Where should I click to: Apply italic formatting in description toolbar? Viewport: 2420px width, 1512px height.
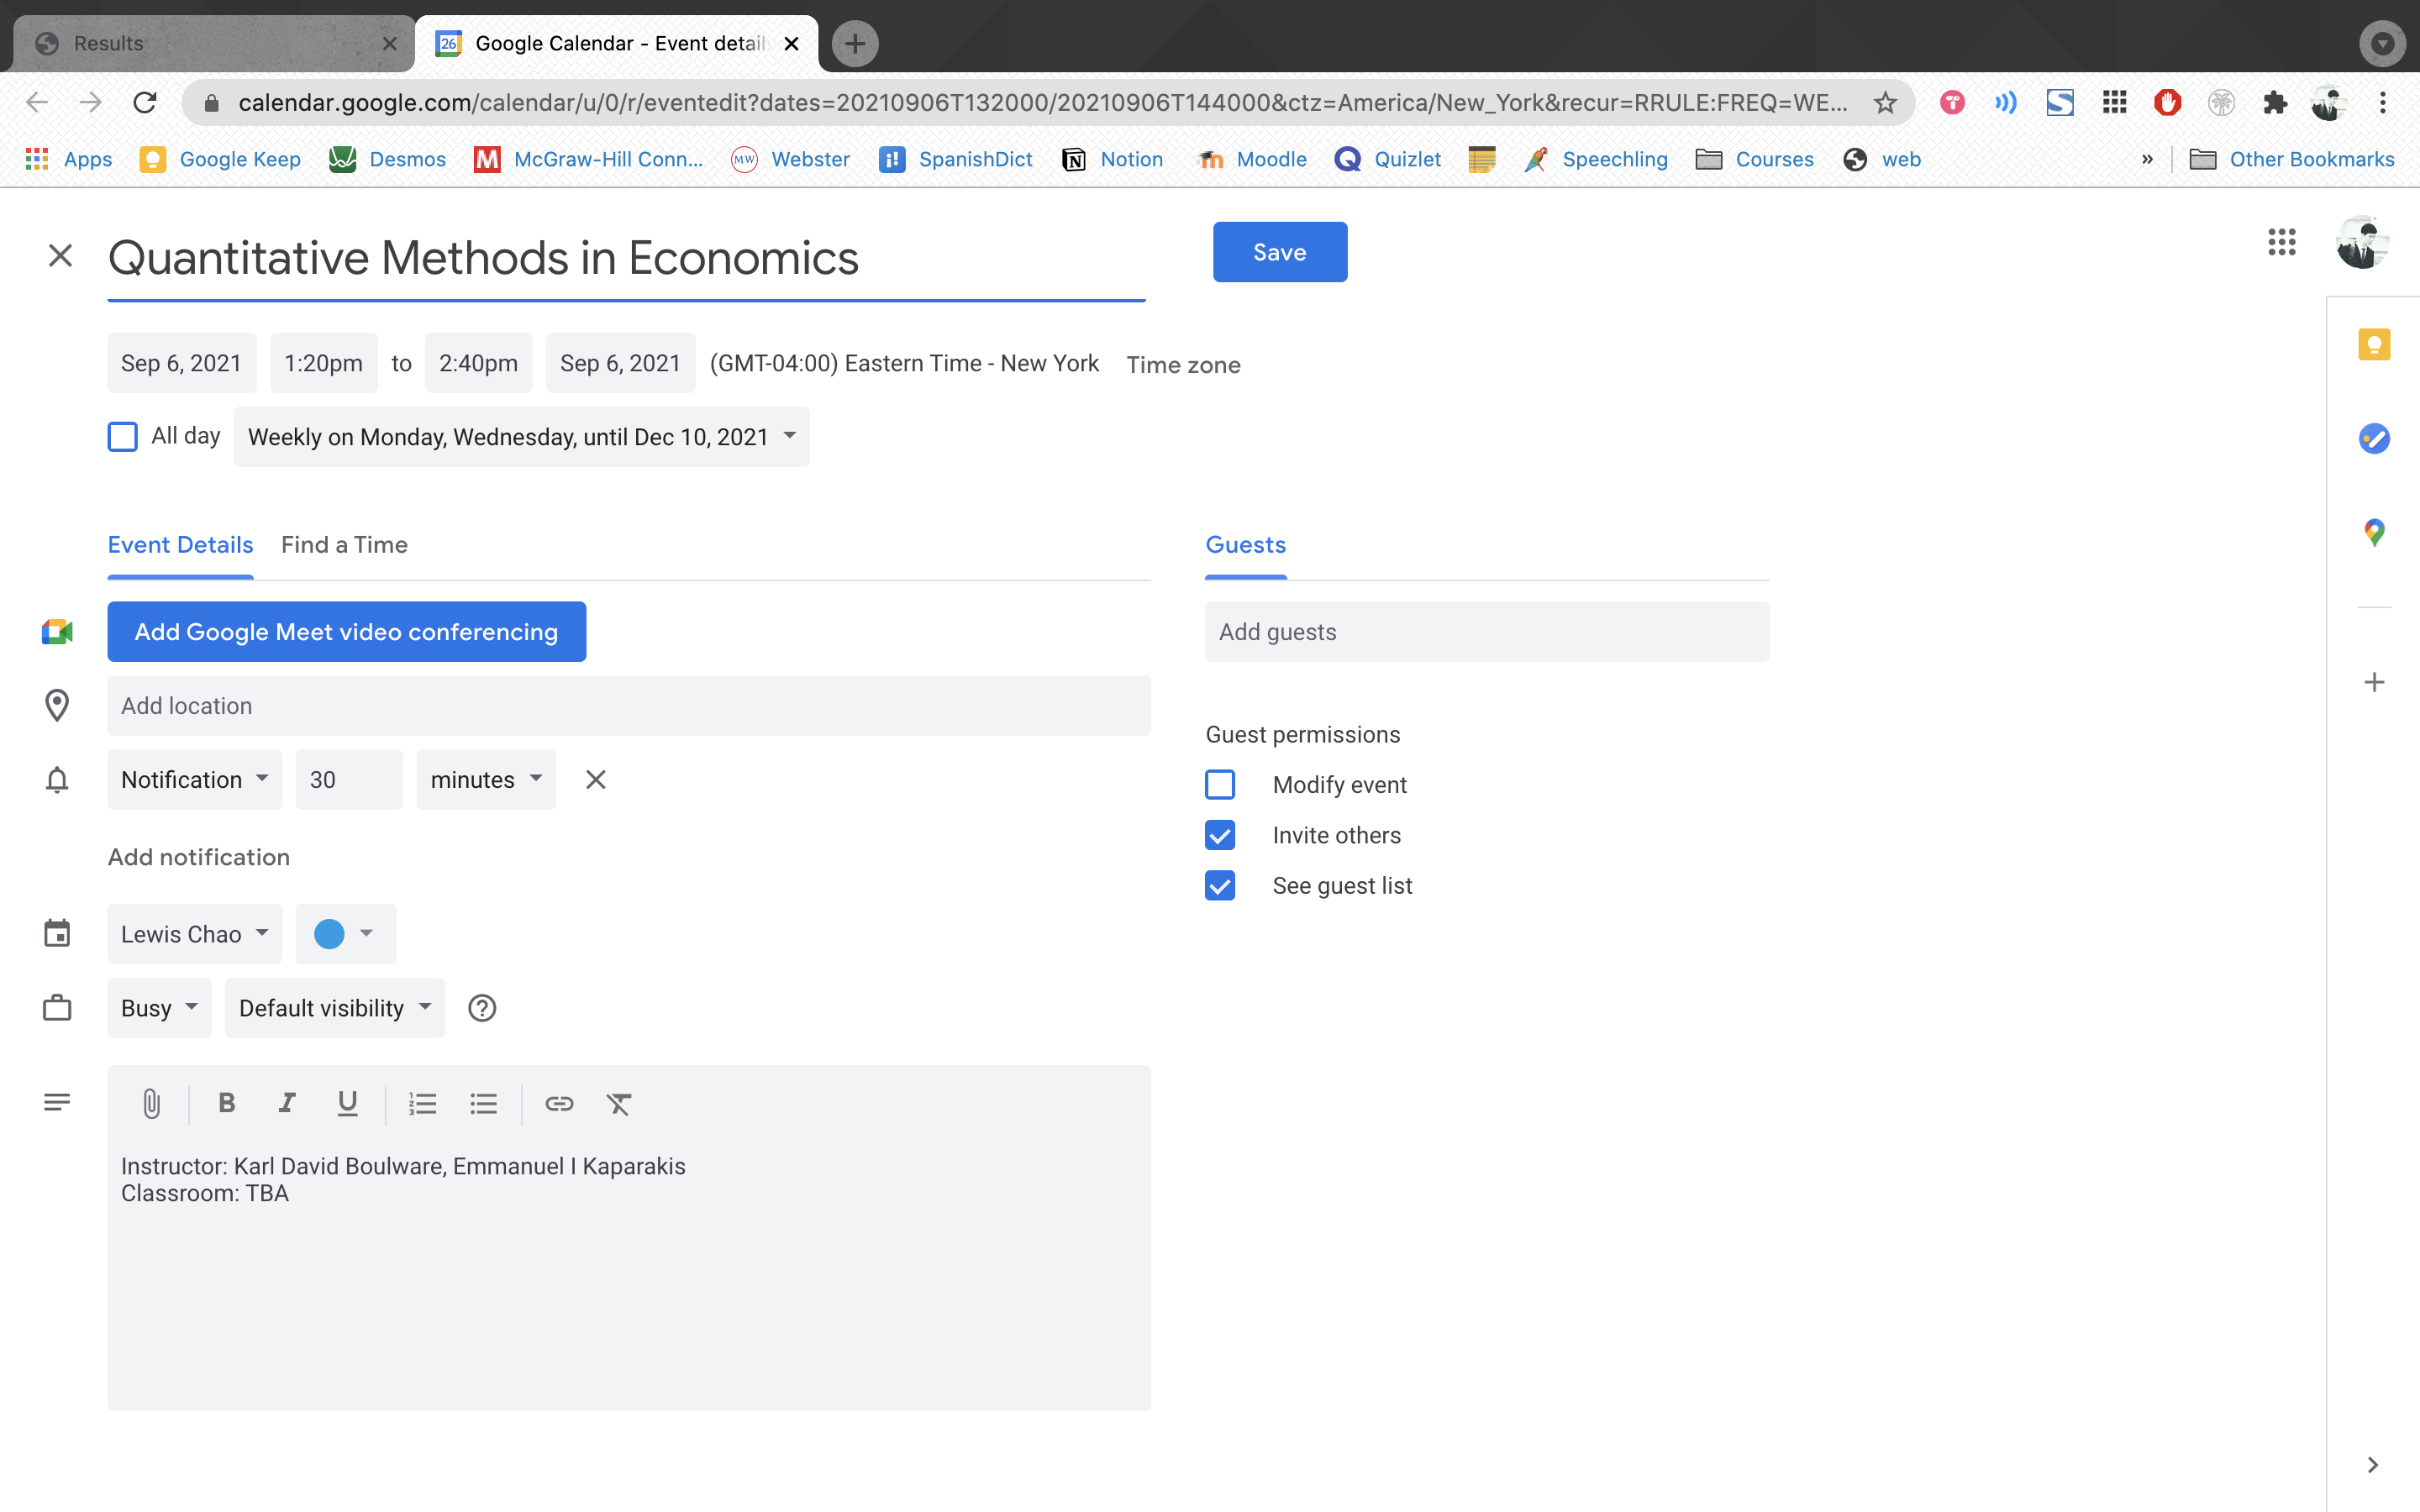coord(287,1103)
